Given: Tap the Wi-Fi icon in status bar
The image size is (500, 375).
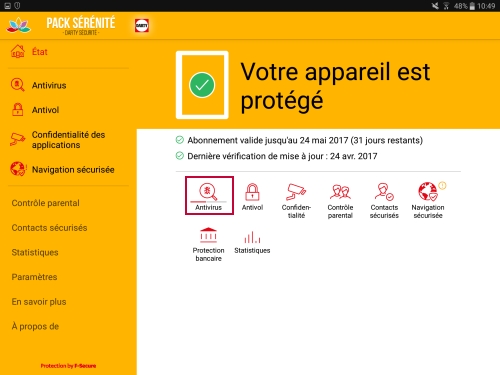Looking at the screenshot, I should [x=446, y=6].
